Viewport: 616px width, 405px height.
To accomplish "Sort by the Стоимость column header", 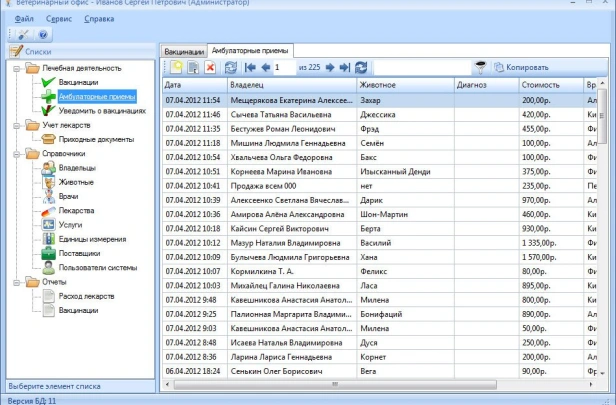I will click(x=540, y=85).
